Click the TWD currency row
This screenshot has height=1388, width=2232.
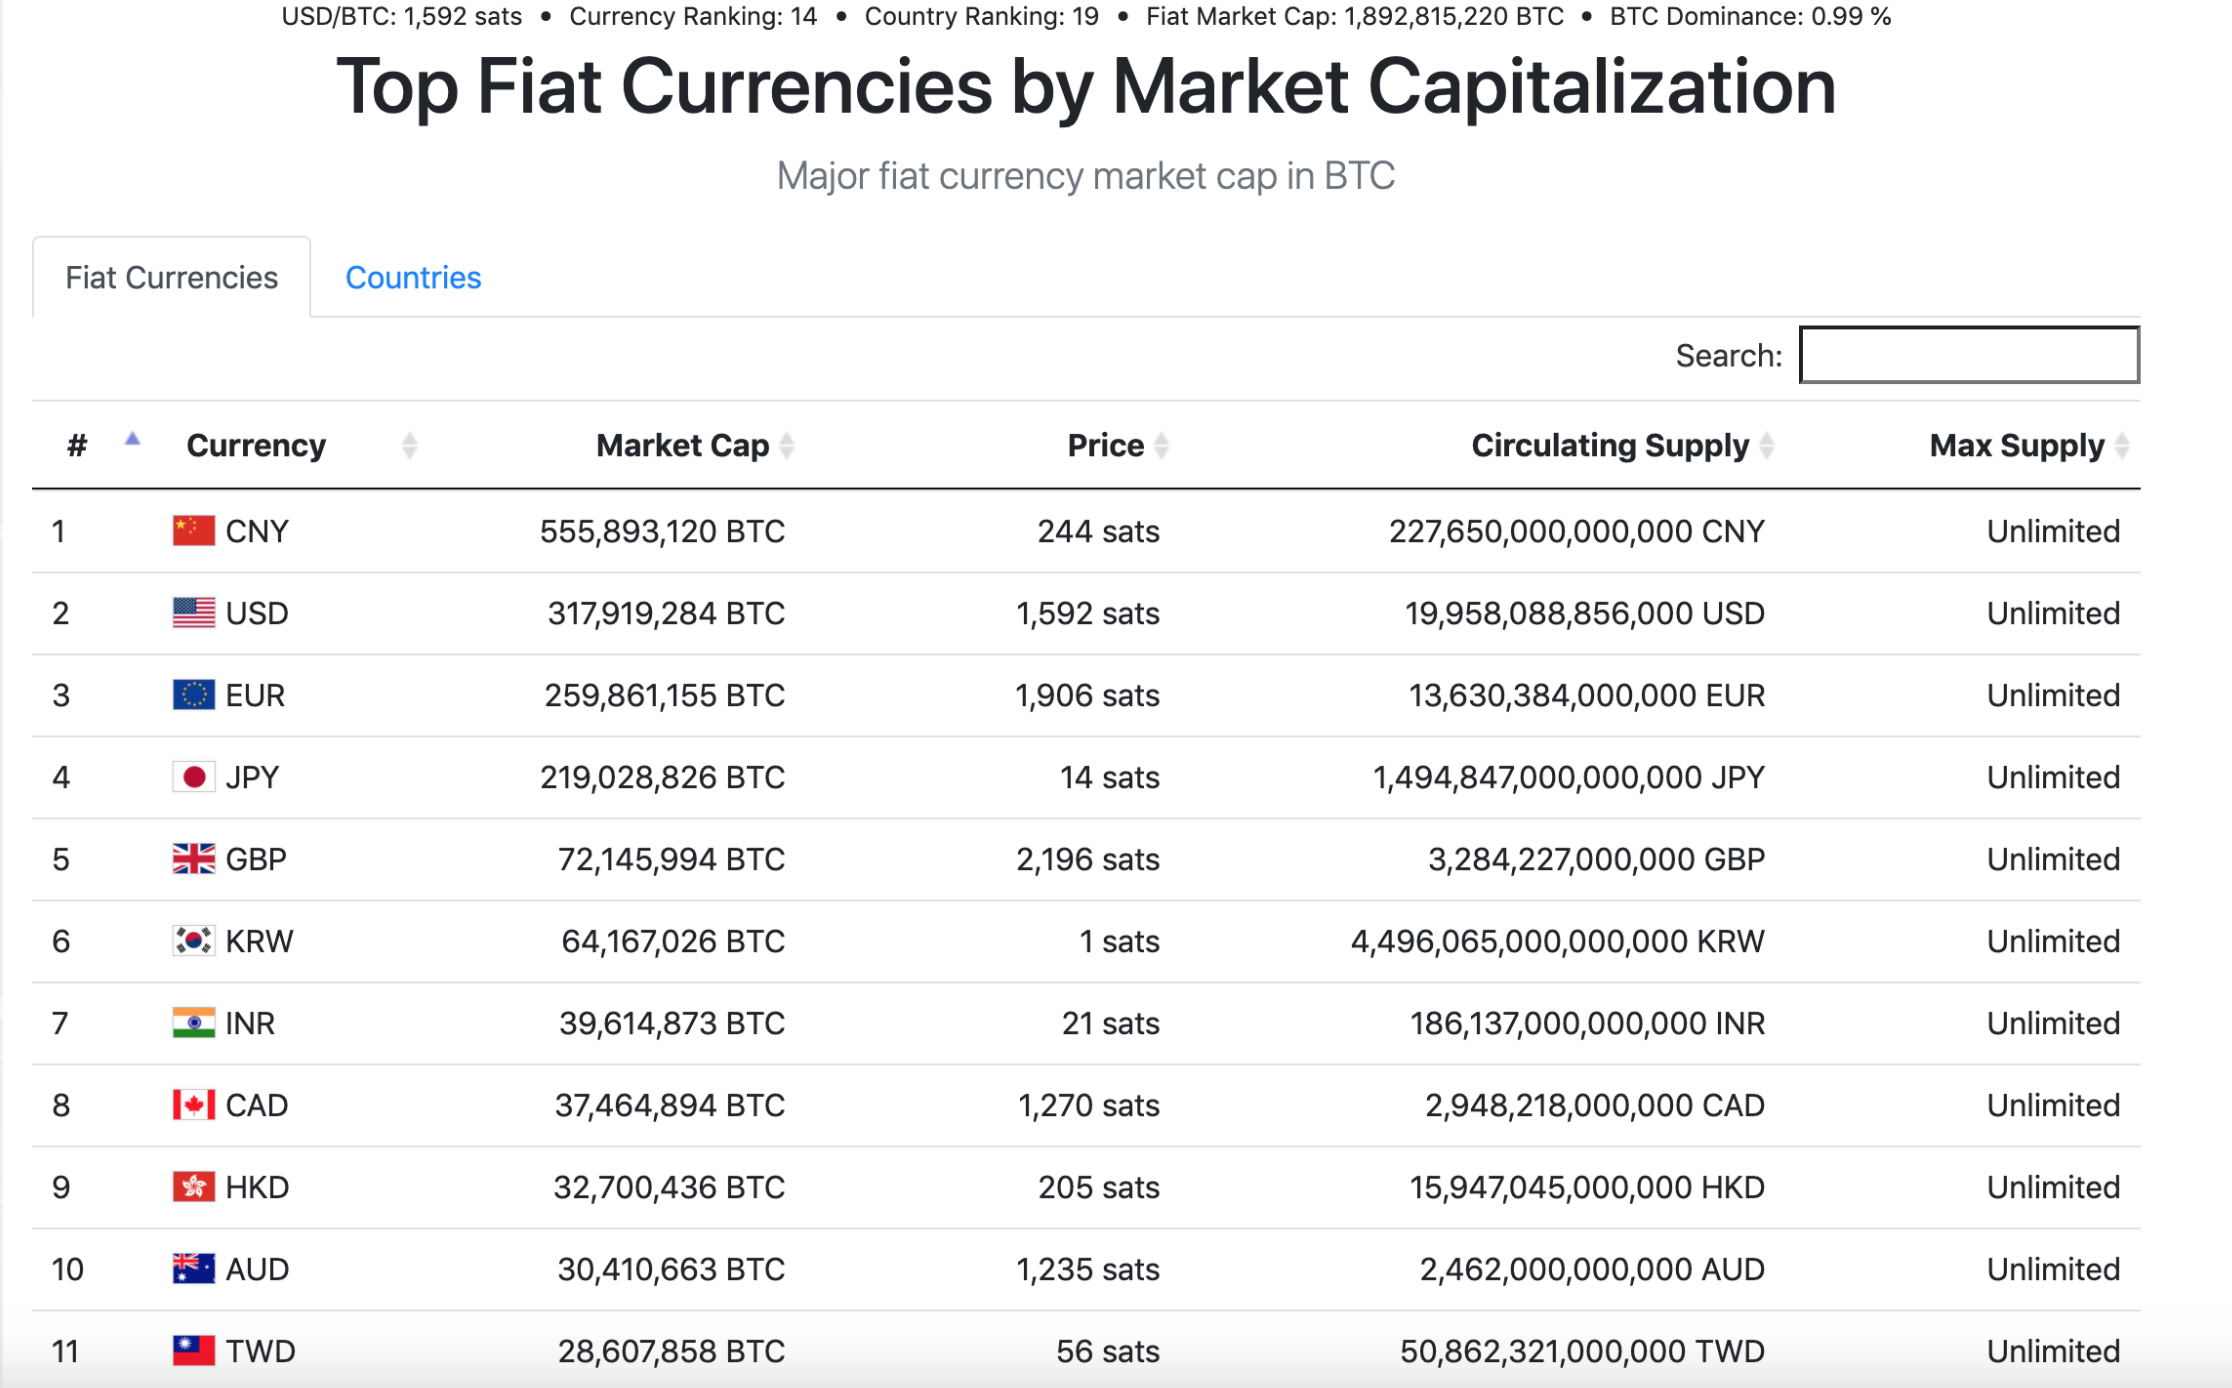pos(1086,1351)
